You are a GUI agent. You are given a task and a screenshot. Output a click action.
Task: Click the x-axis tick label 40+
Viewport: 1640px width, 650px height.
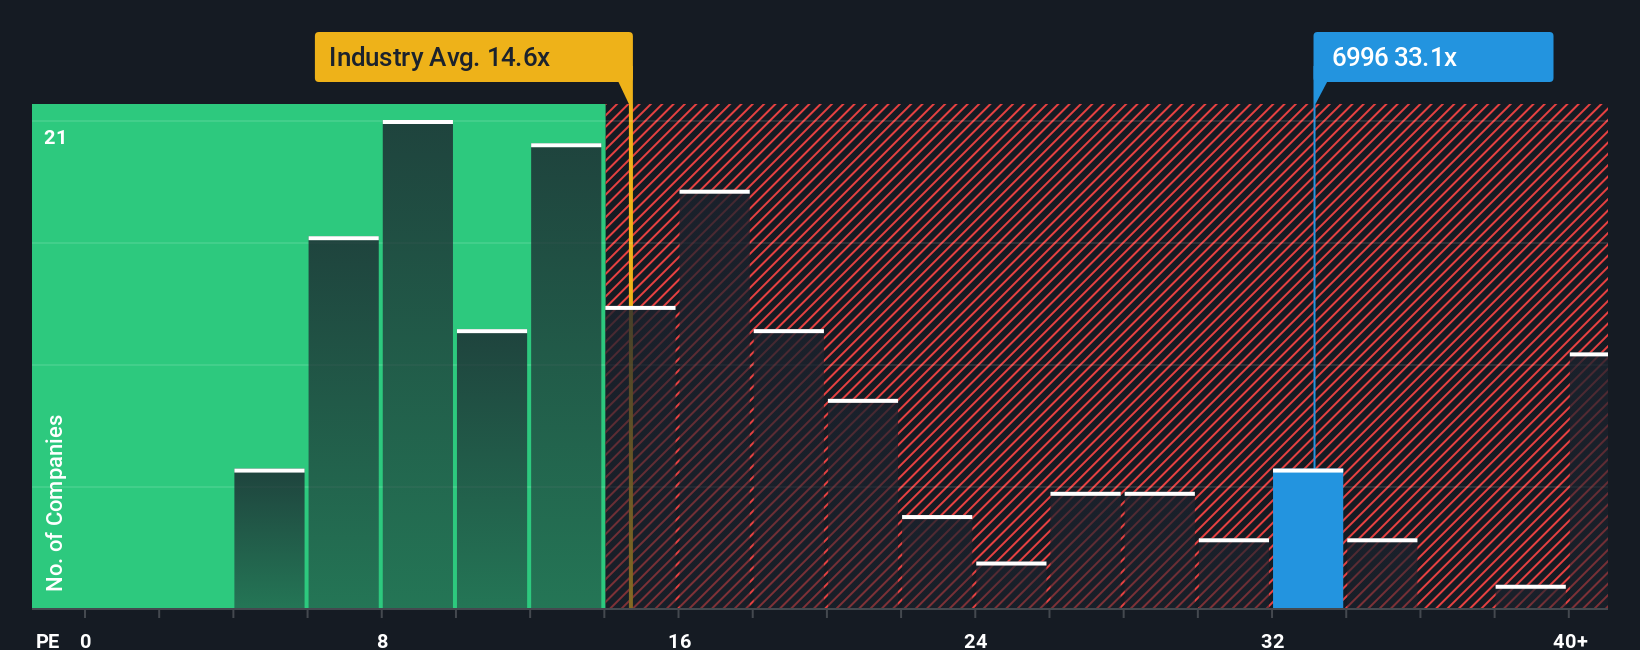click(x=1570, y=640)
